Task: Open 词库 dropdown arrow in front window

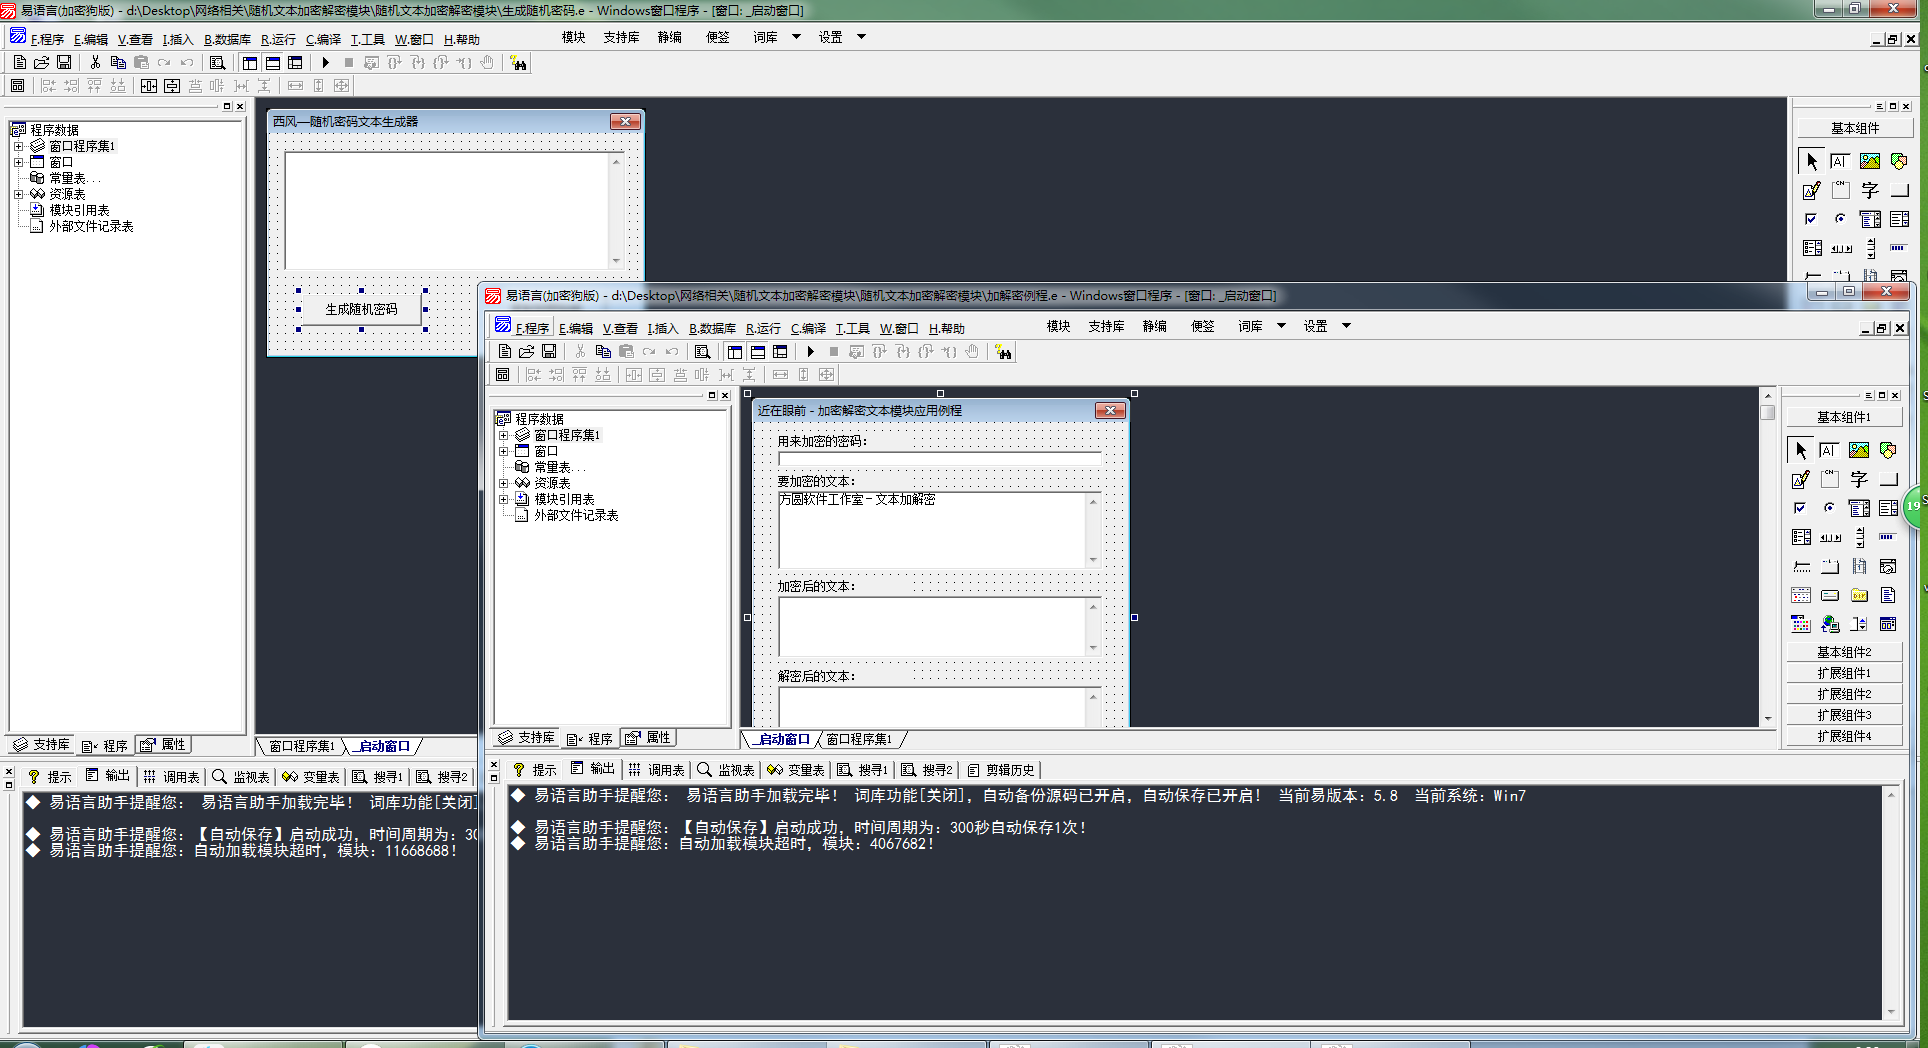Action: click(1281, 326)
